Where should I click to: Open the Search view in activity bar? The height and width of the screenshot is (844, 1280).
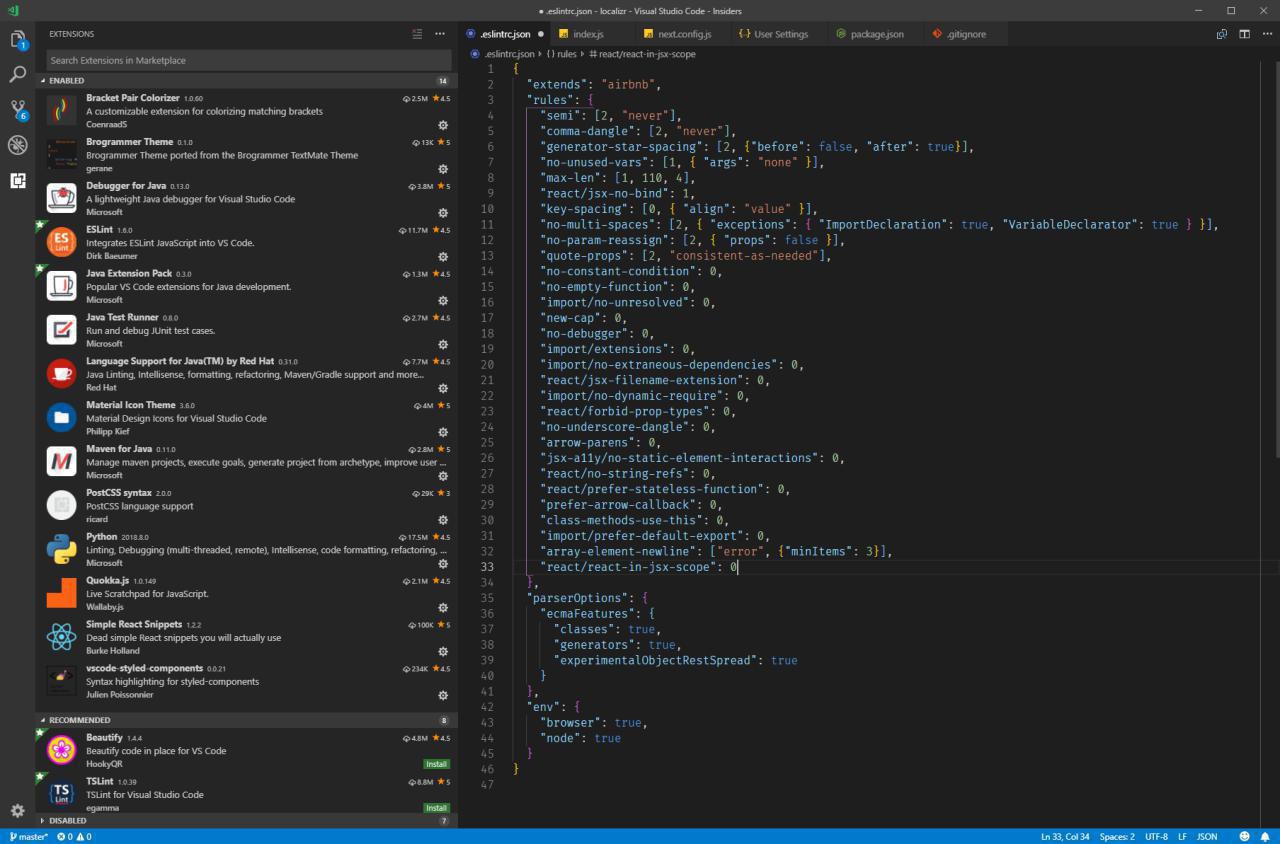(x=17, y=75)
